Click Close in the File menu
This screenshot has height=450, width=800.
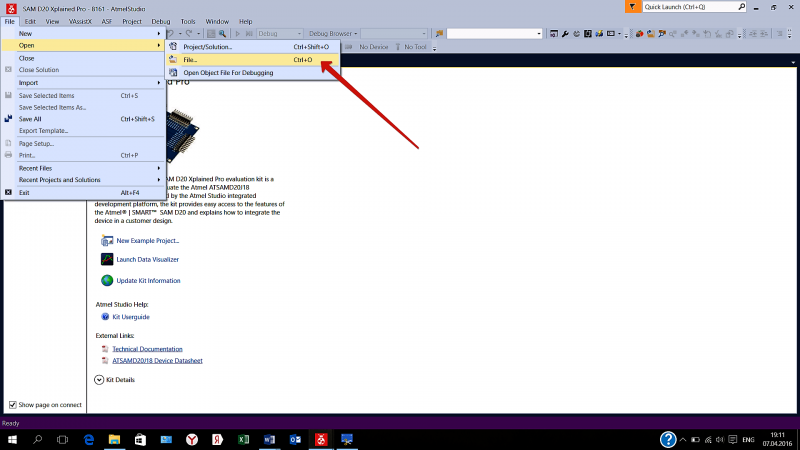click(83, 58)
